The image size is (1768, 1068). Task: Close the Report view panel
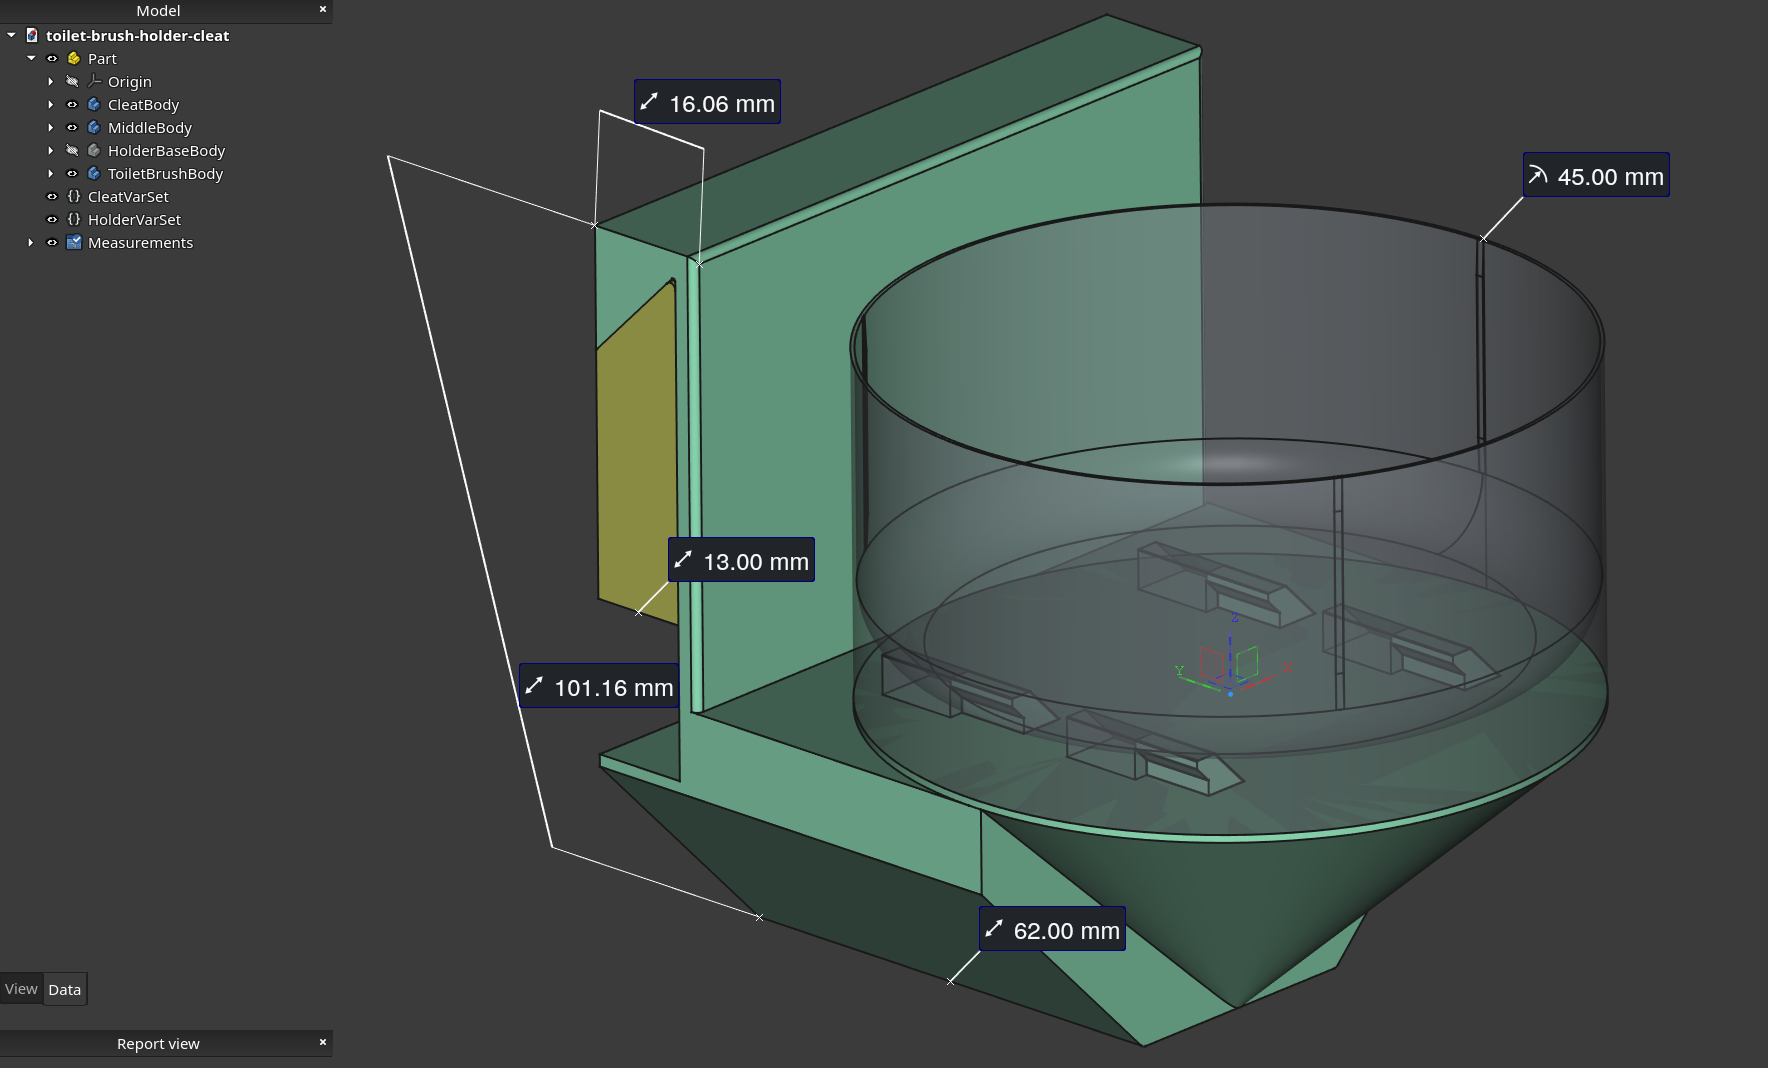(x=322, y=1042)
